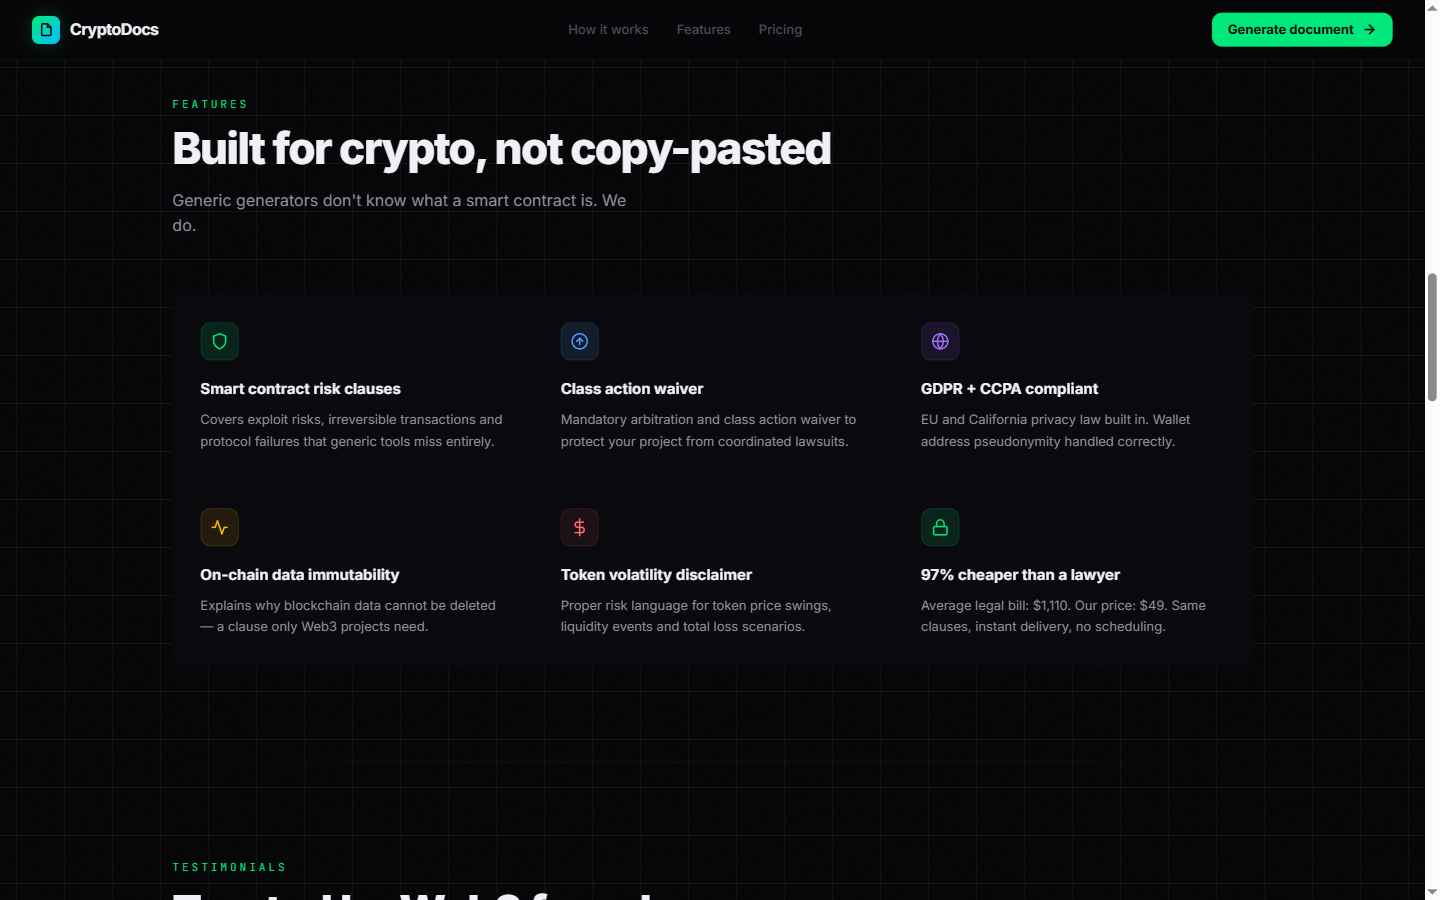This screenshot has width=1440, height=900.
Task: Click the TESTIMONIALS section label
Action: click(229, 866)
